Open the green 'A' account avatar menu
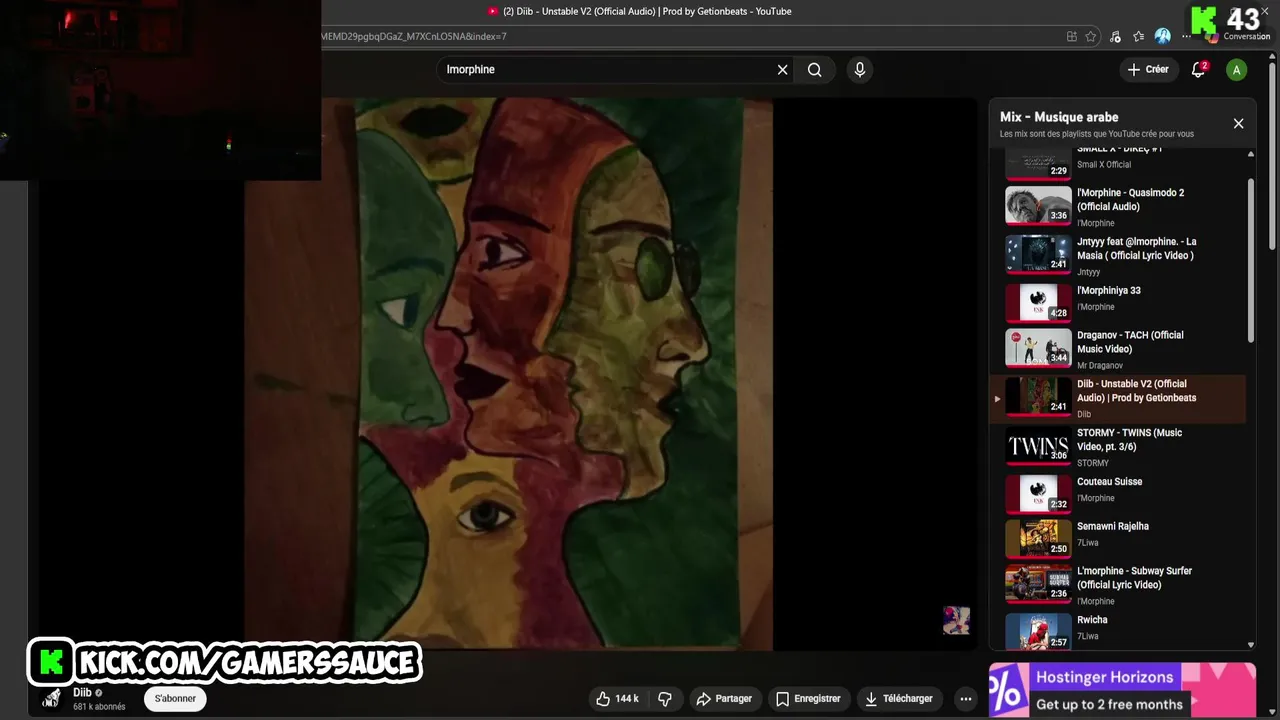1280x720 pixels. 1237,70
